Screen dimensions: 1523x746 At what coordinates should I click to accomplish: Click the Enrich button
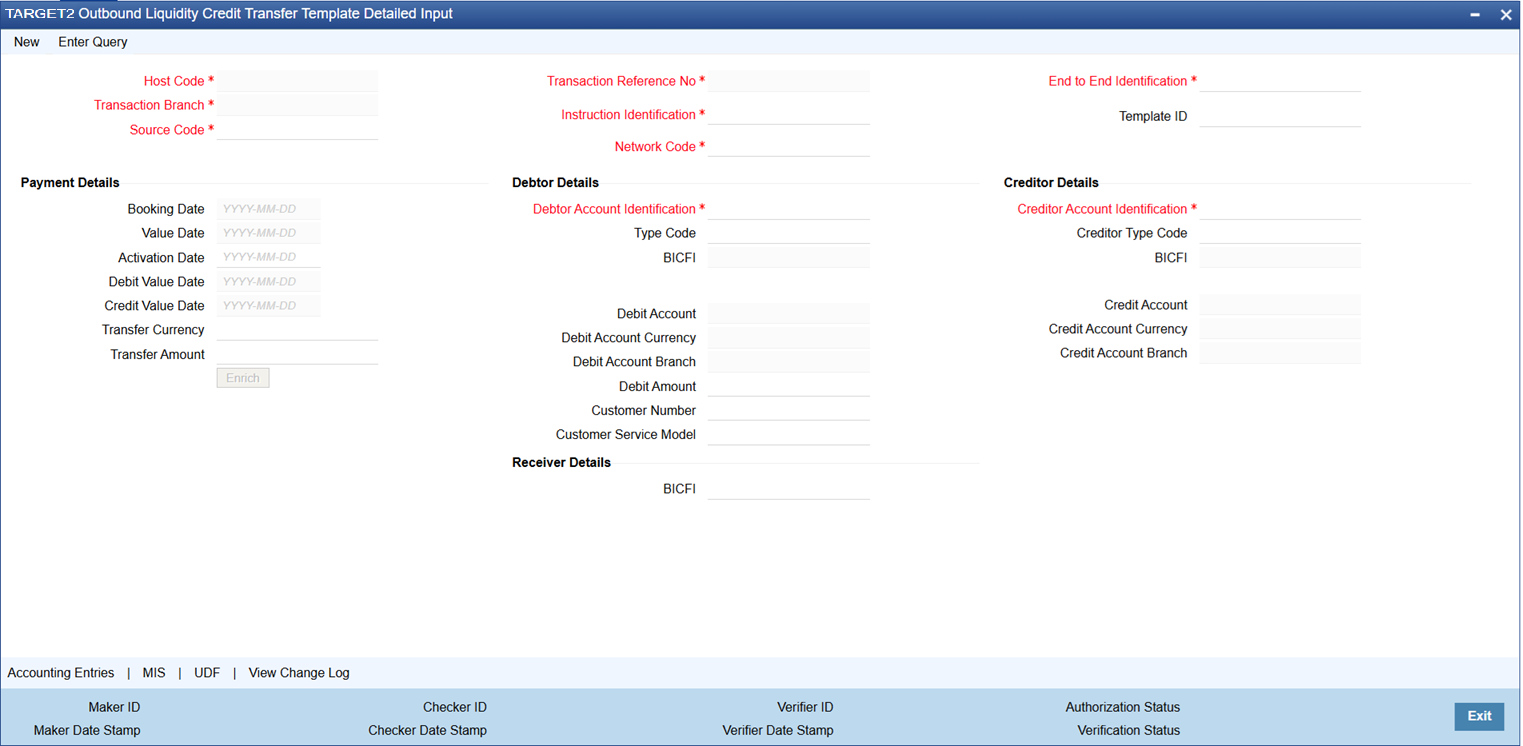tap(243, 378)
